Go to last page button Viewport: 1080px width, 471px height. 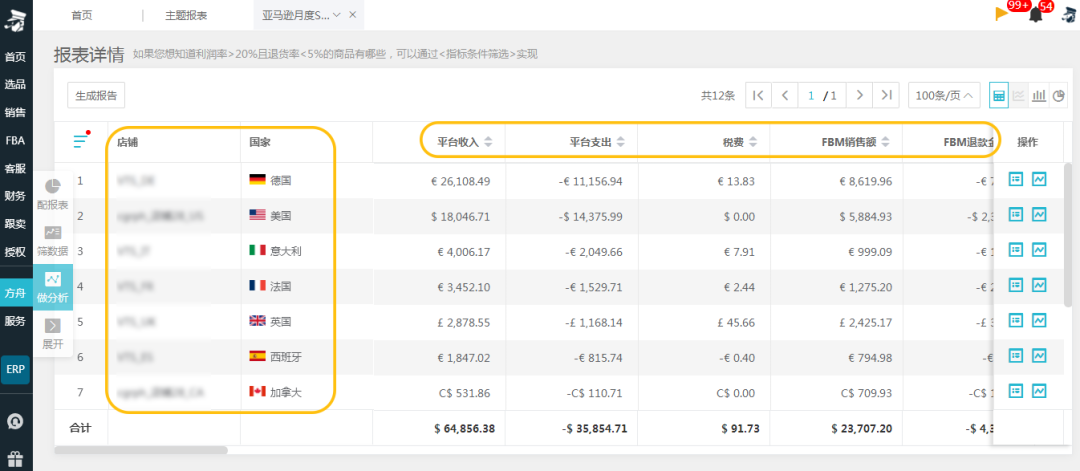[886, 96]
